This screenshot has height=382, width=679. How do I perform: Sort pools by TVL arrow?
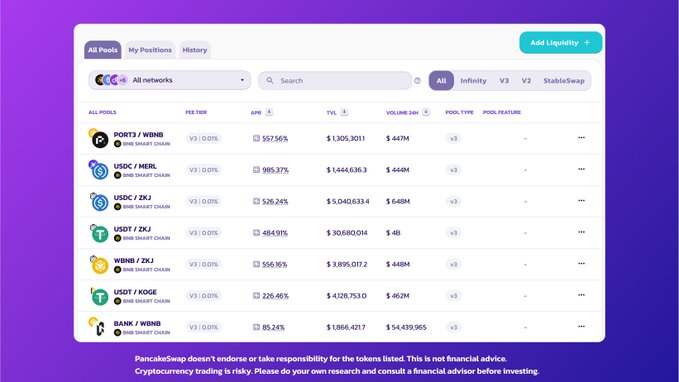[344, 112]
